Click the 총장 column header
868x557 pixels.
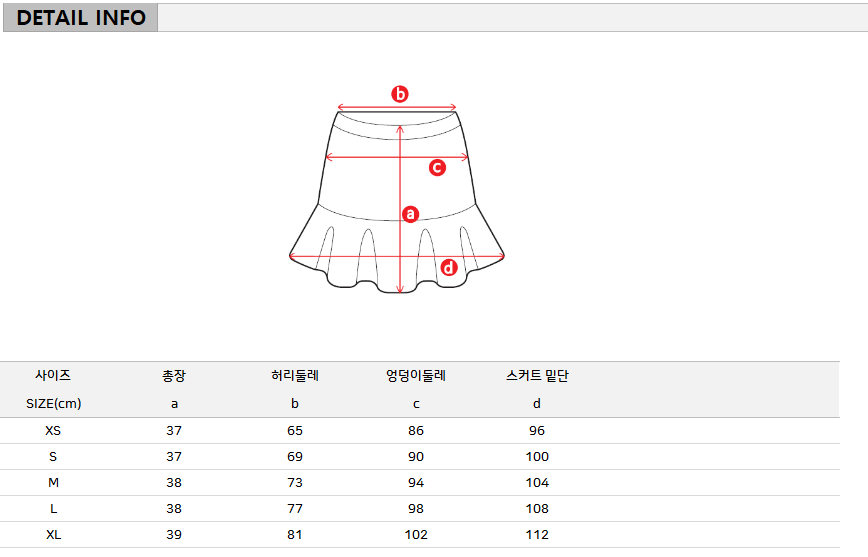[174, 376]
